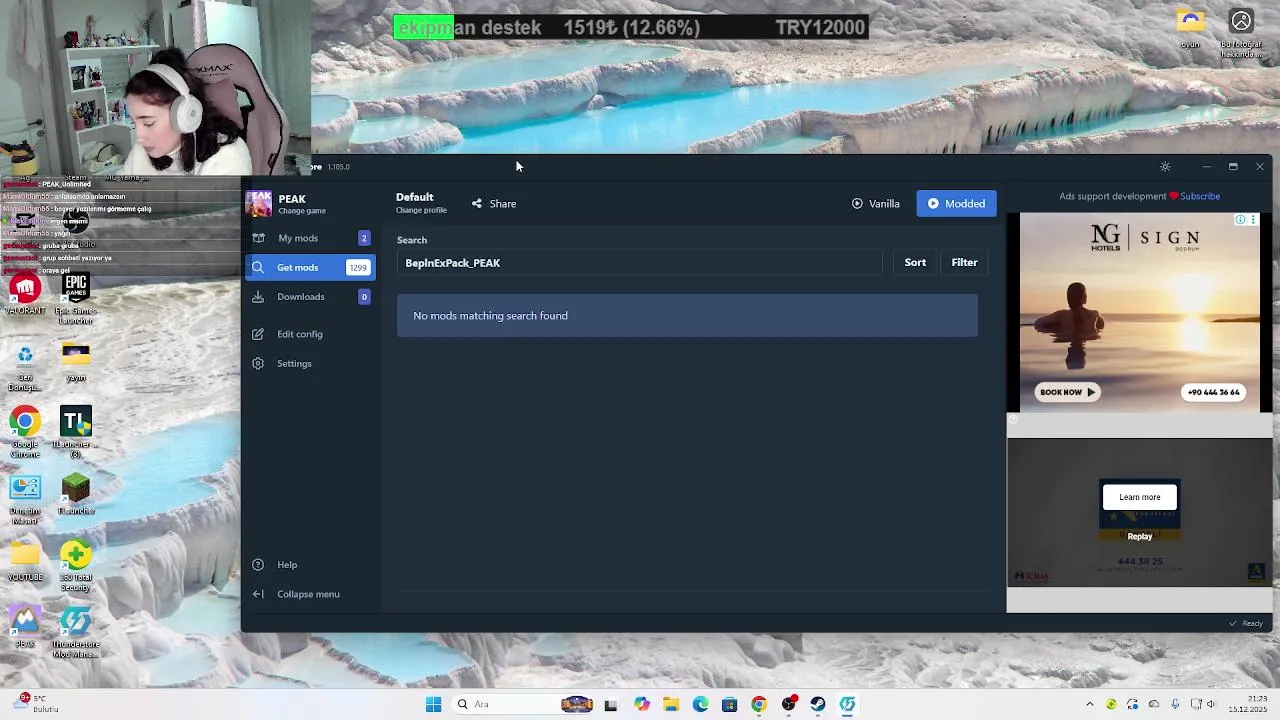The width and height of the screenshot is (1280, 720).
Task: Open the Denetim Masası desktop icon
Action: [x=25, y=499]
